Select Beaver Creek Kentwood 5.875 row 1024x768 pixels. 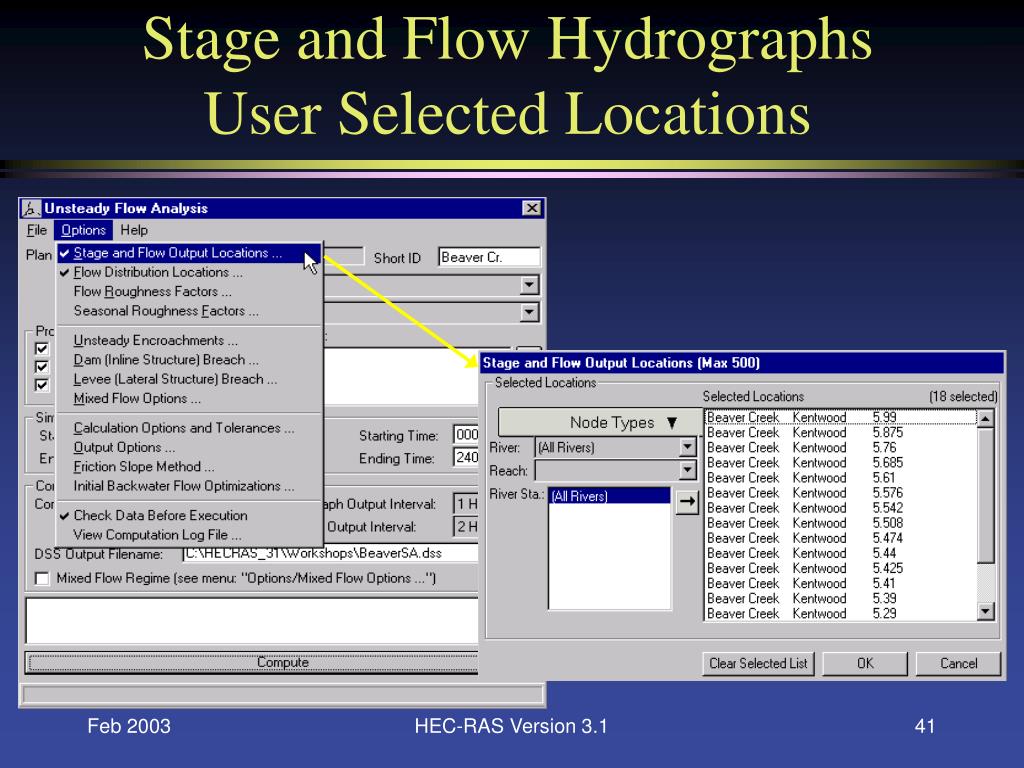tap(841, 432)
